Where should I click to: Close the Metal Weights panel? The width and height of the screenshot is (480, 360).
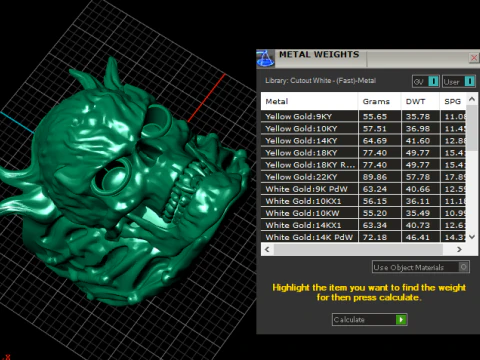tap(474, 58)
